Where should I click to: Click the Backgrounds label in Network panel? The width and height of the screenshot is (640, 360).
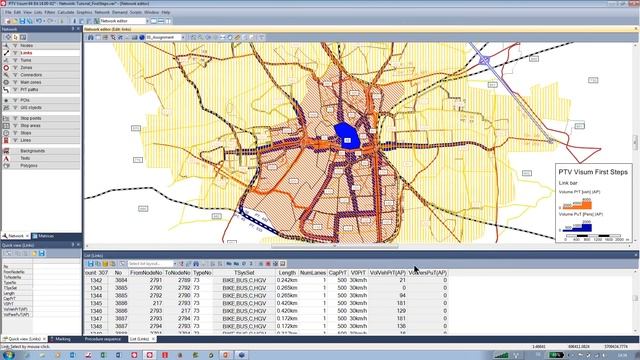pyautogui.click(x=33, y=151)
